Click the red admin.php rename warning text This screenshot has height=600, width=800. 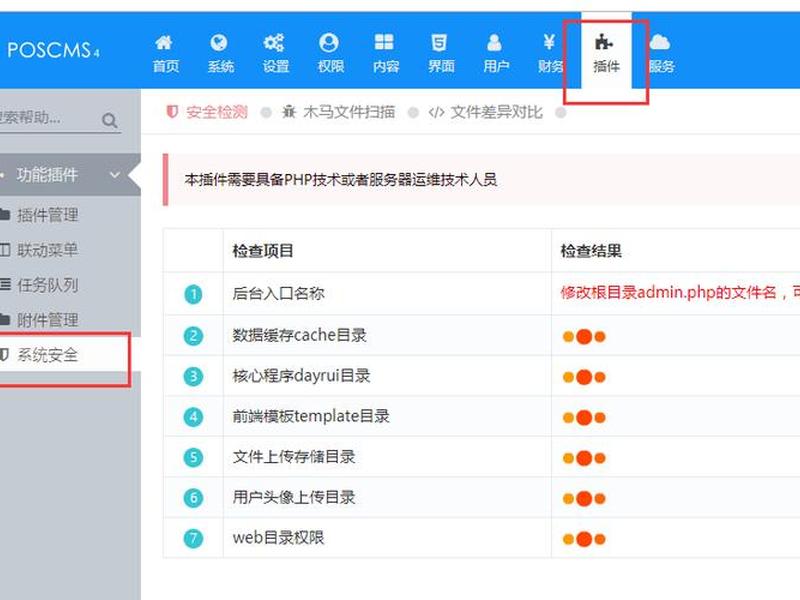(x=680, y=292)
